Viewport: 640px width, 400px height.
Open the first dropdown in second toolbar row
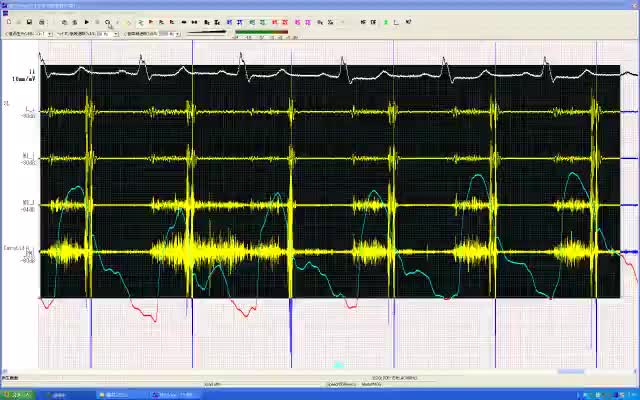pyautogui.click(x=50, y=33)
